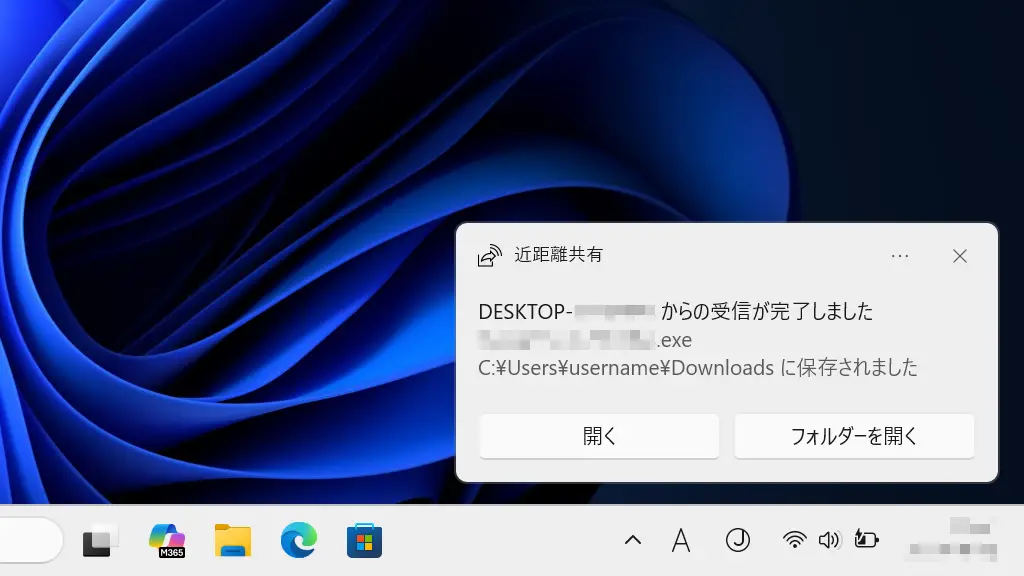Image resolution: width=1024 pixels, height=576 pixels.
Task: Click the round IME mode icon in tray
Action: pyautogui.click(x=738, y=541)
